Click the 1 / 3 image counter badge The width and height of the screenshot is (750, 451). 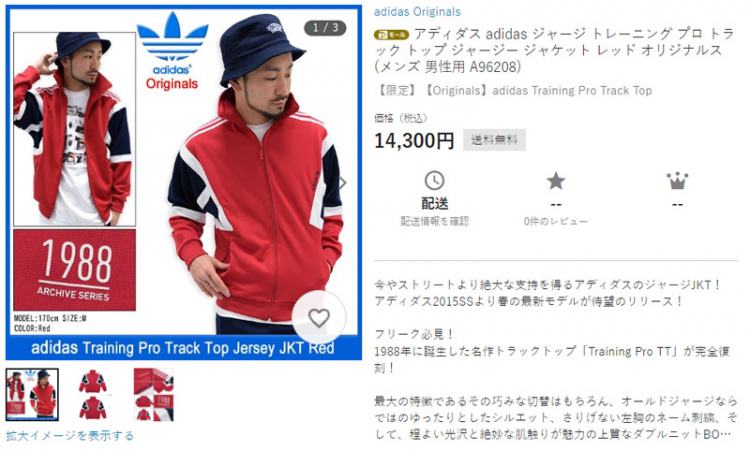click(325, 28)
